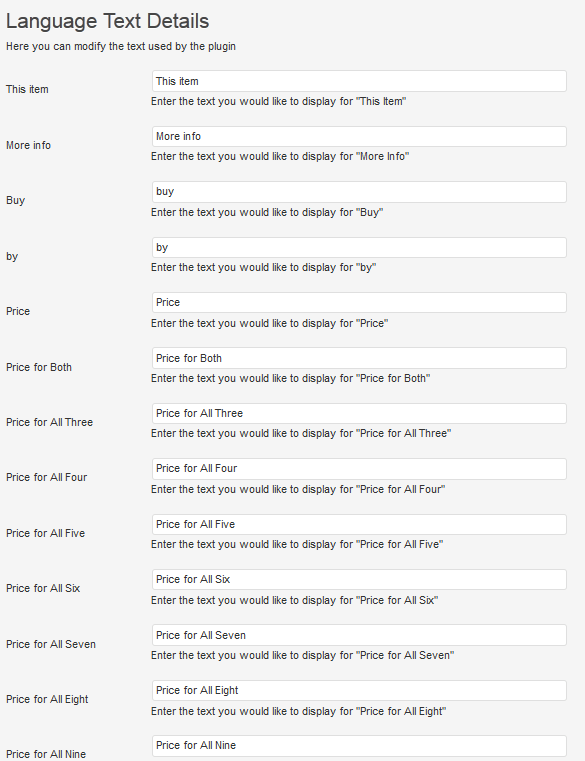Click the "Price for All Seven" row label
The height and width of the screenshot is (761, 585).
tap(51, 645)
